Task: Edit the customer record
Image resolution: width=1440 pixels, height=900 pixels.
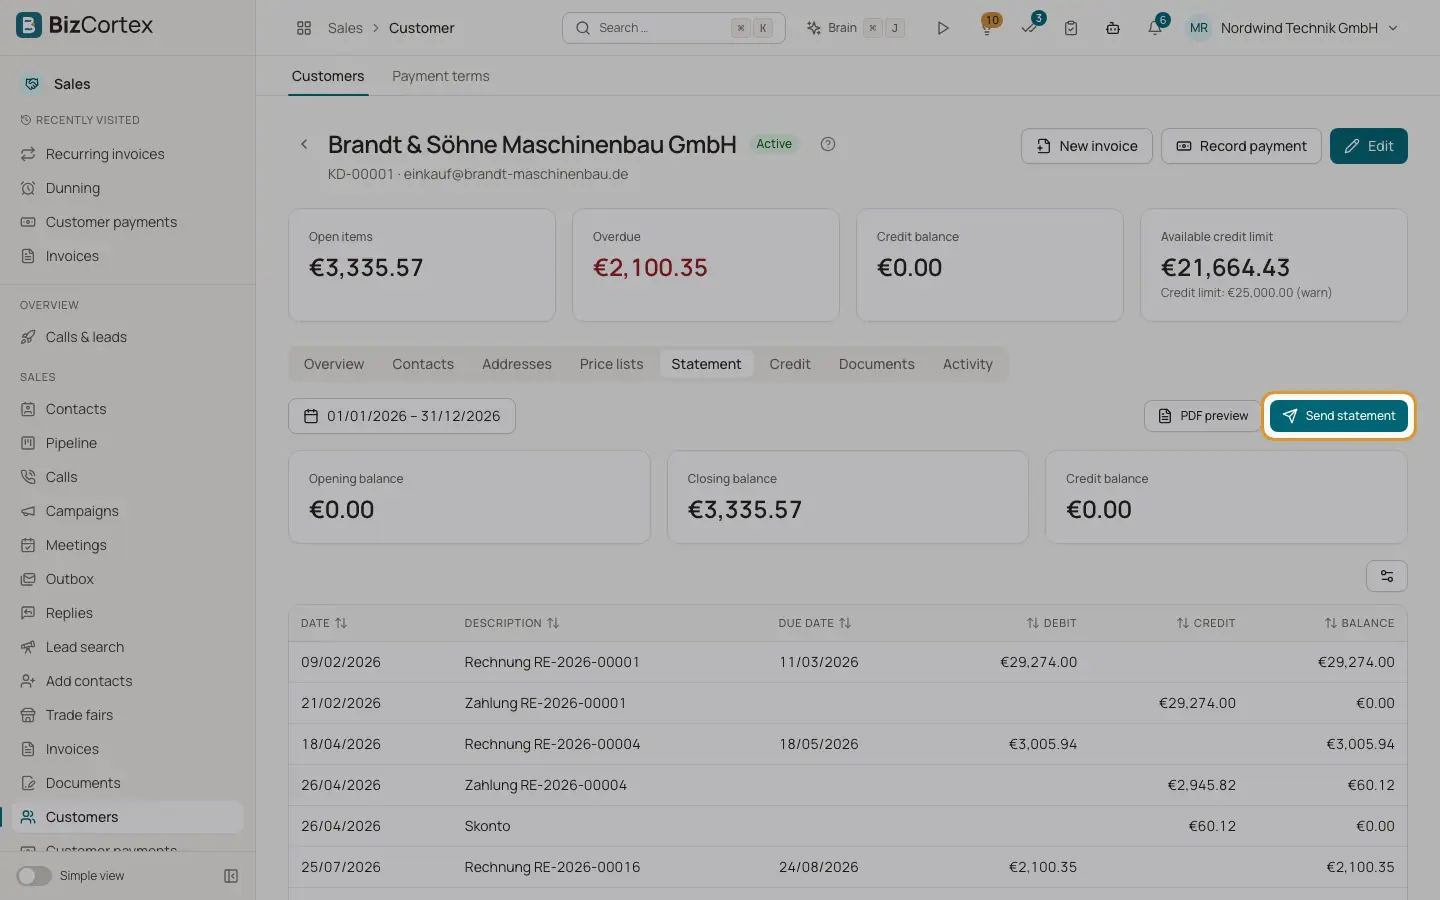Action: coord(1369,146)
